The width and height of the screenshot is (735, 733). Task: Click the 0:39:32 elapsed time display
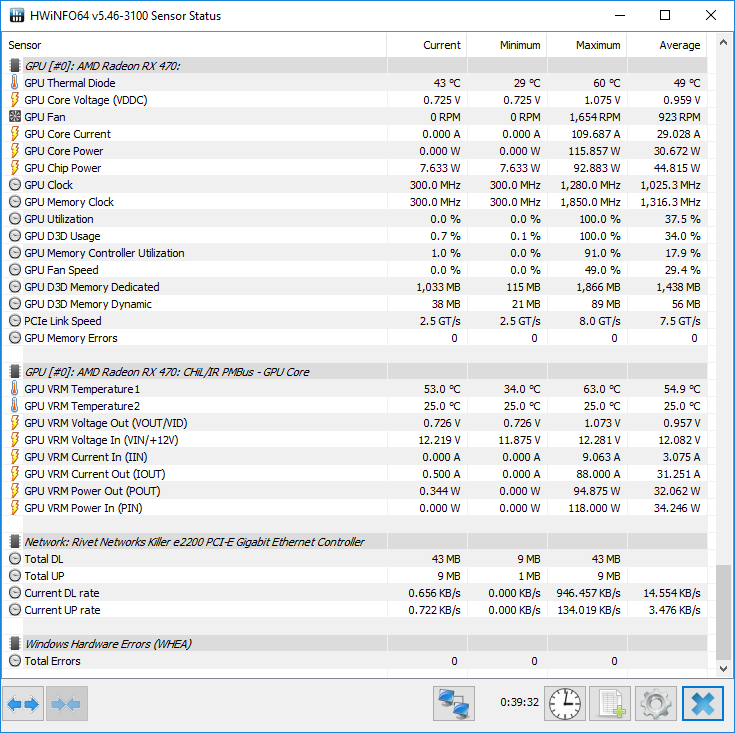pyautogui.click(x=519, y=702)
